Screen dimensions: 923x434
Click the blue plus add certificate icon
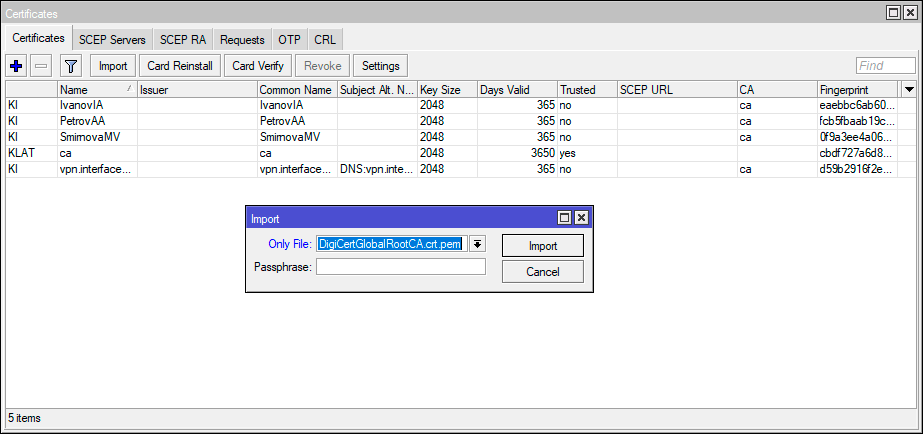(x=16, y=66)
